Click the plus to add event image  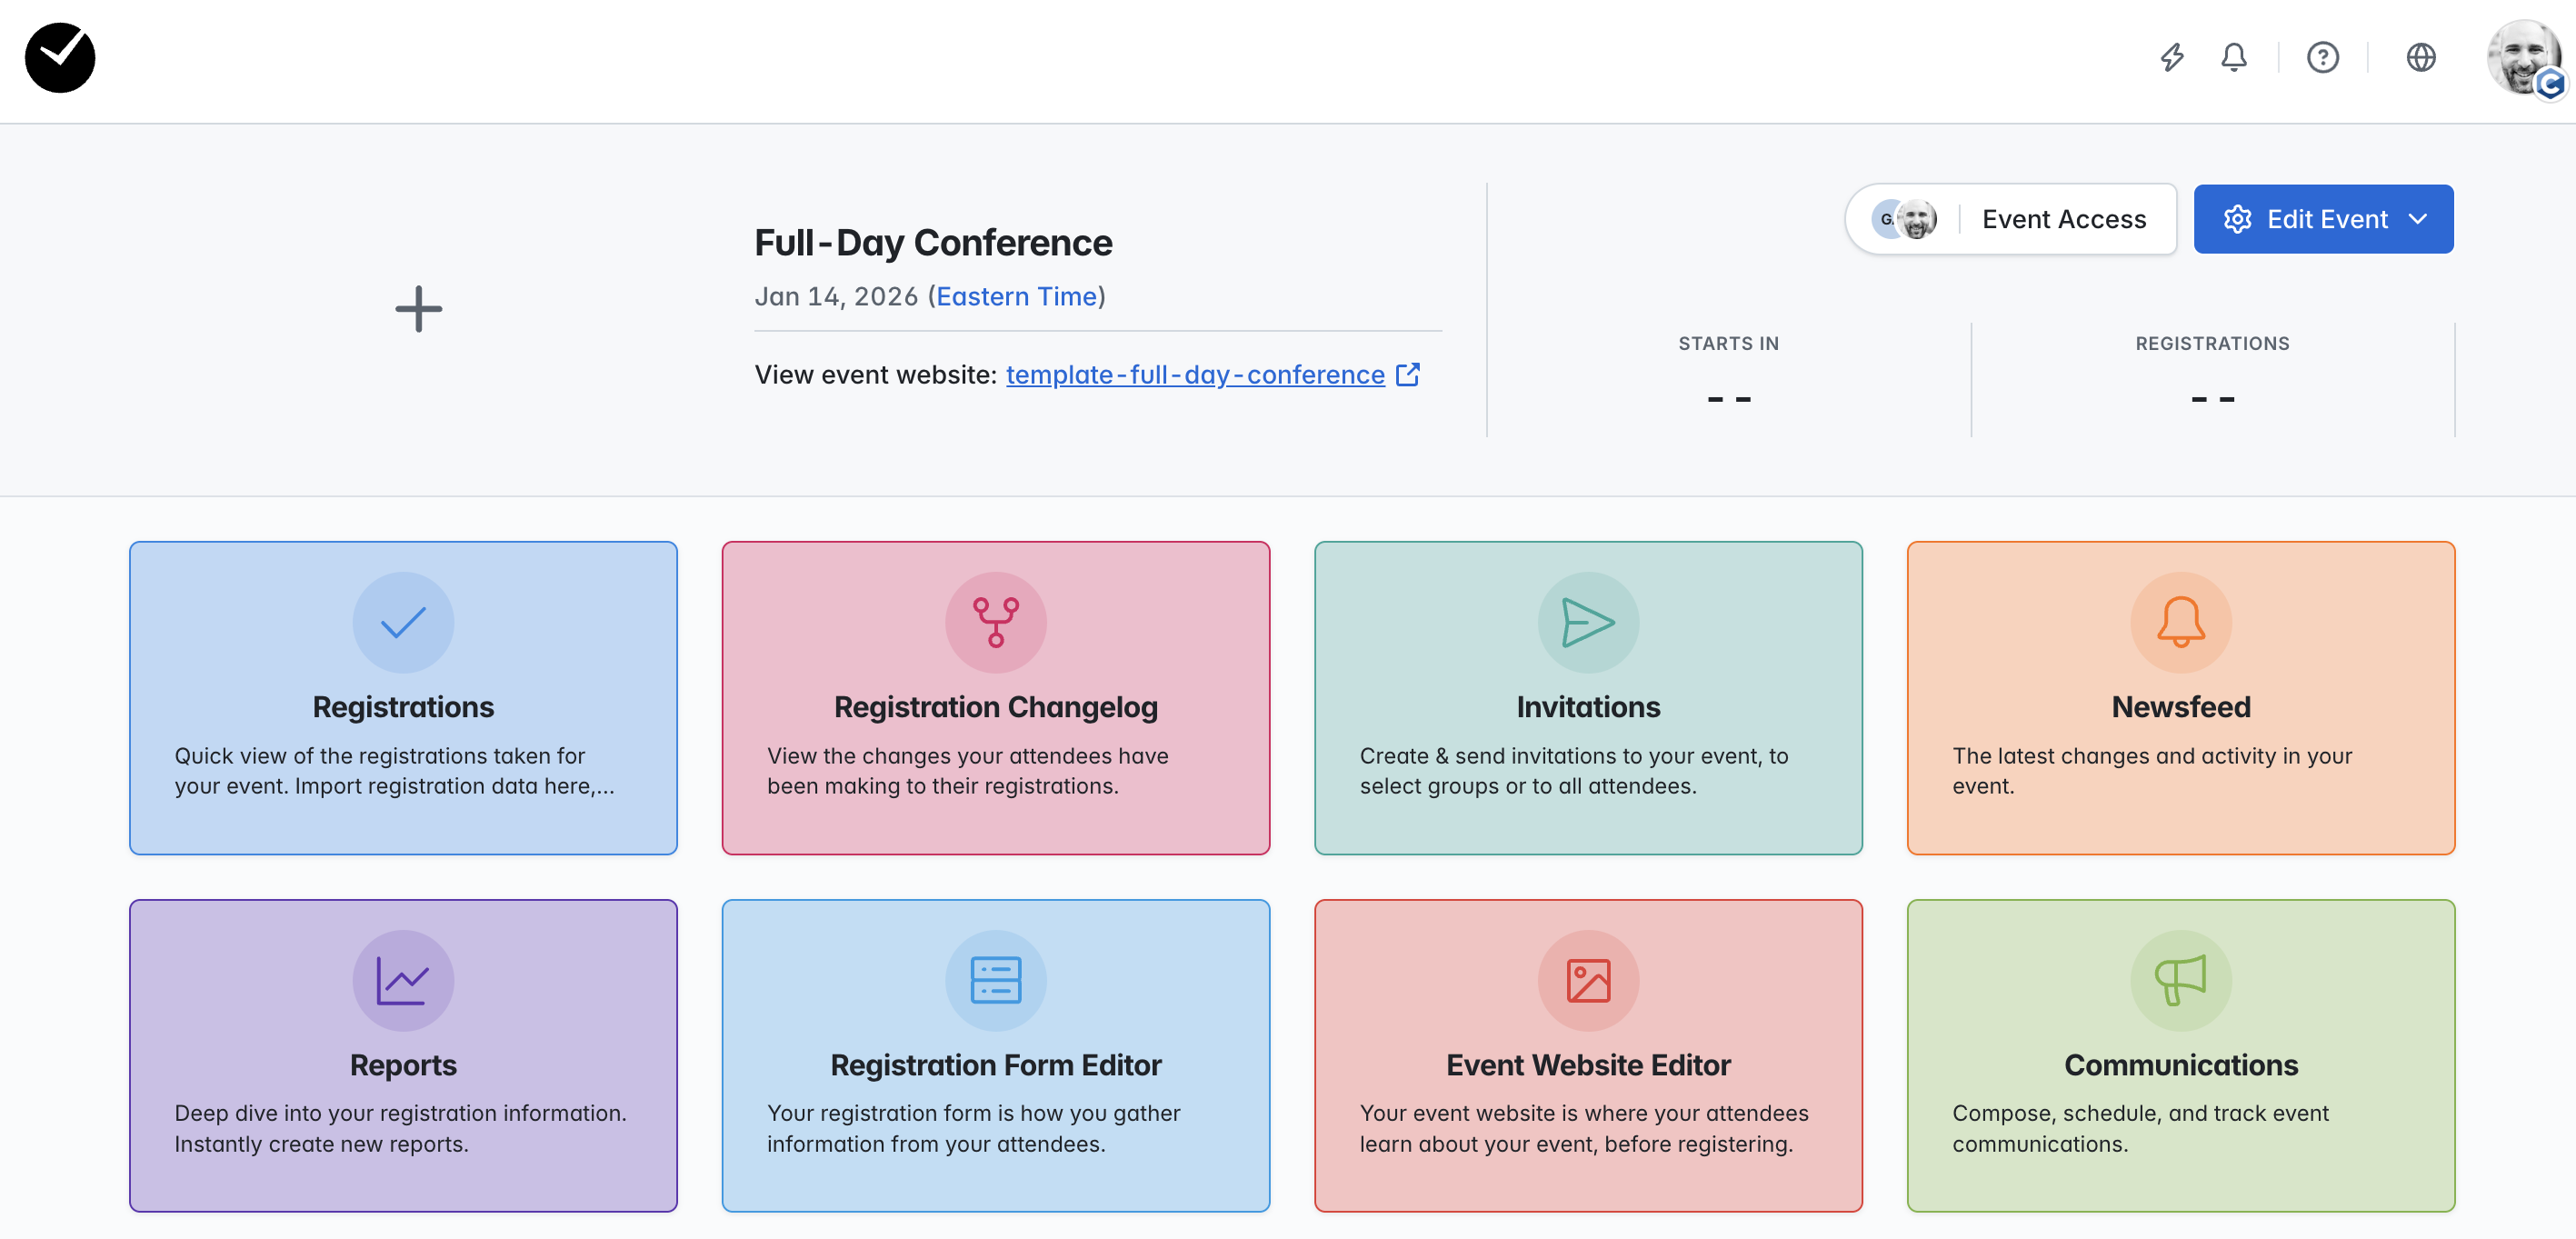pyautogui.click(x=418, y=309)
